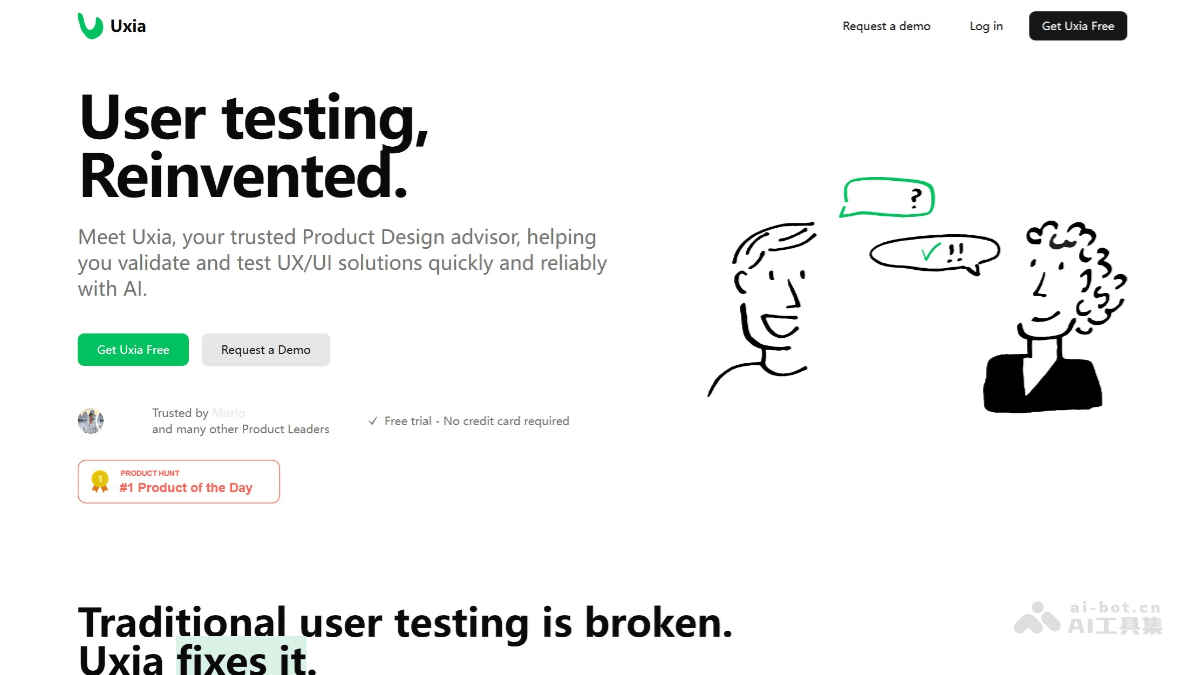Click the green question mark speech bubble

(888, 197)
